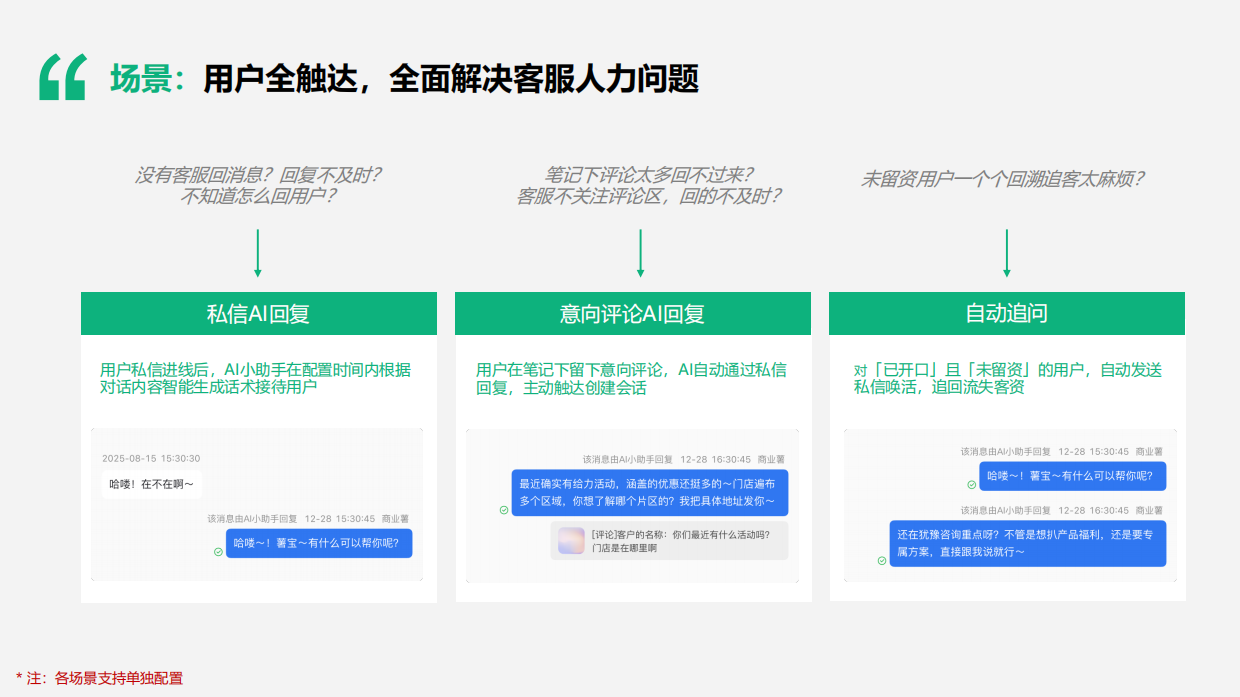
Task: Click the check icon beside 哈喽 bubble in 自动追问 card
Action: [971, 484]
